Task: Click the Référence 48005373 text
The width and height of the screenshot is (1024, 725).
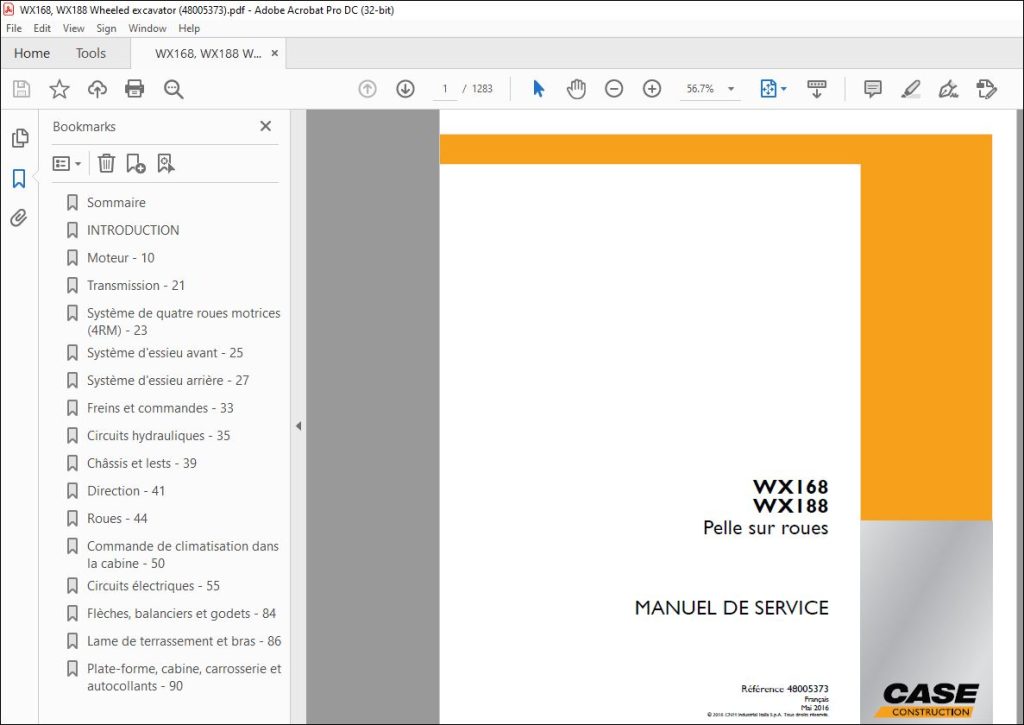Action: (x=784, y=688)
